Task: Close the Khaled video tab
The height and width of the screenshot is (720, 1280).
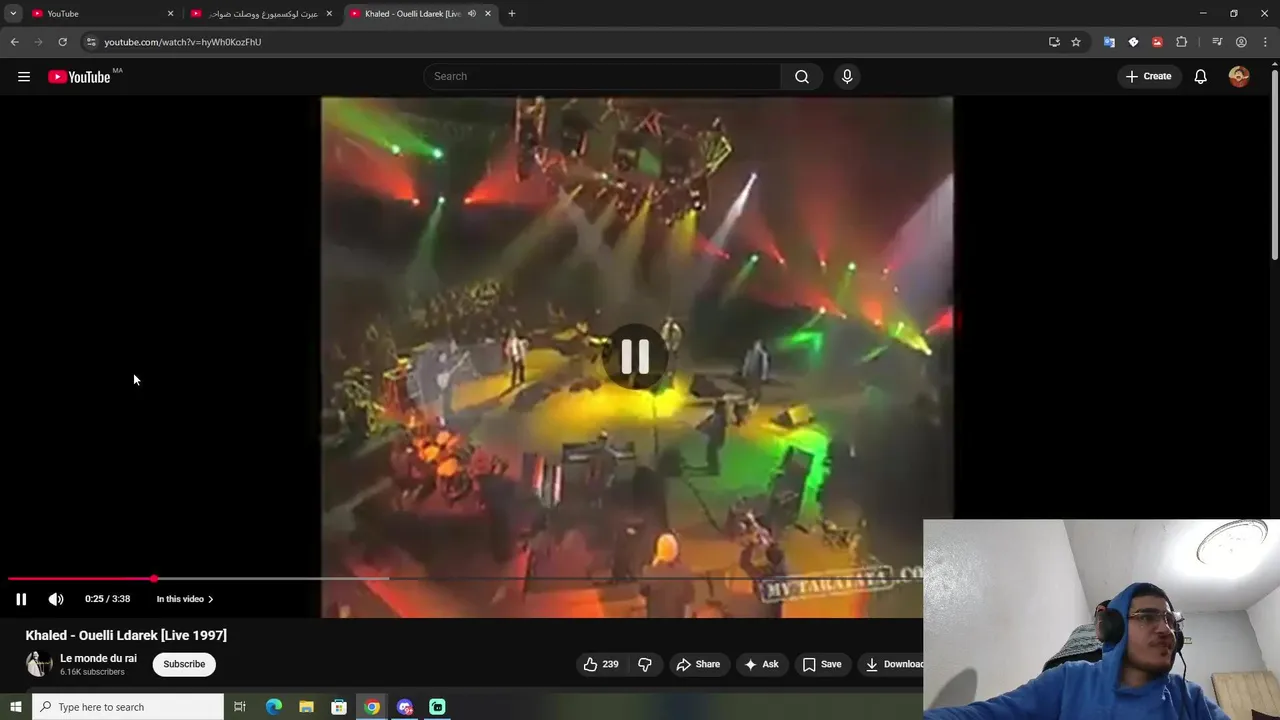Action: [x=488, y=14]
